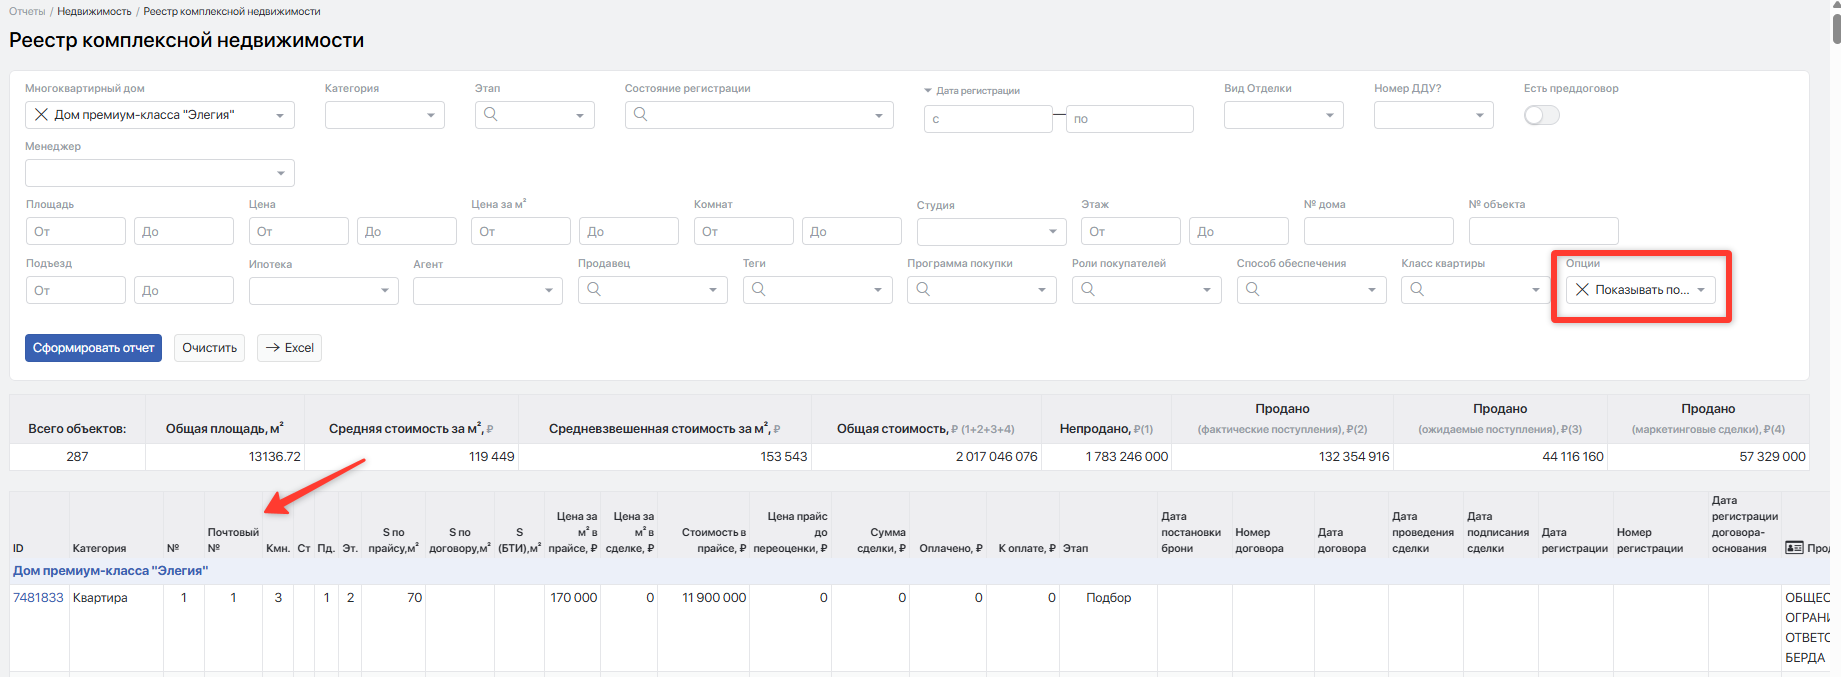Click the total objects value 287
Image resolution: width=1841 pixels, height=677 pixels.
pos(77,456)
